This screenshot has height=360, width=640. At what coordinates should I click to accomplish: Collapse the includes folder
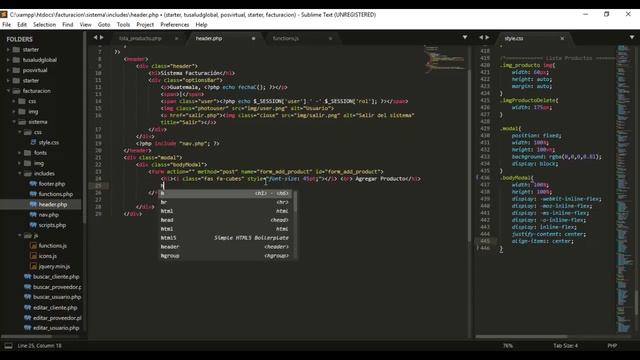tap(20, 173)
